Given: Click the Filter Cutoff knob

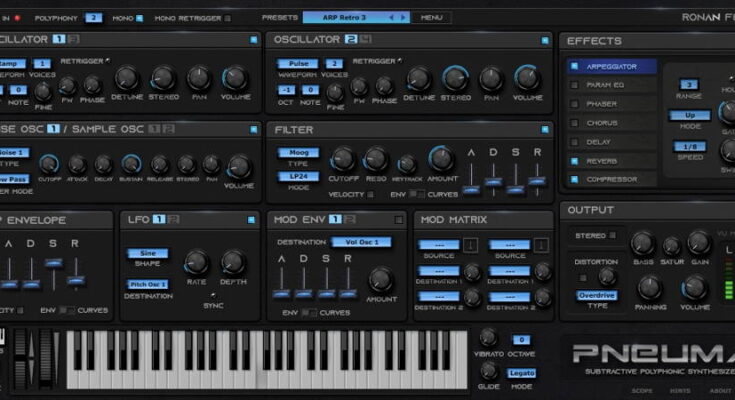Looking at the screenshot, I should point(343,158).
